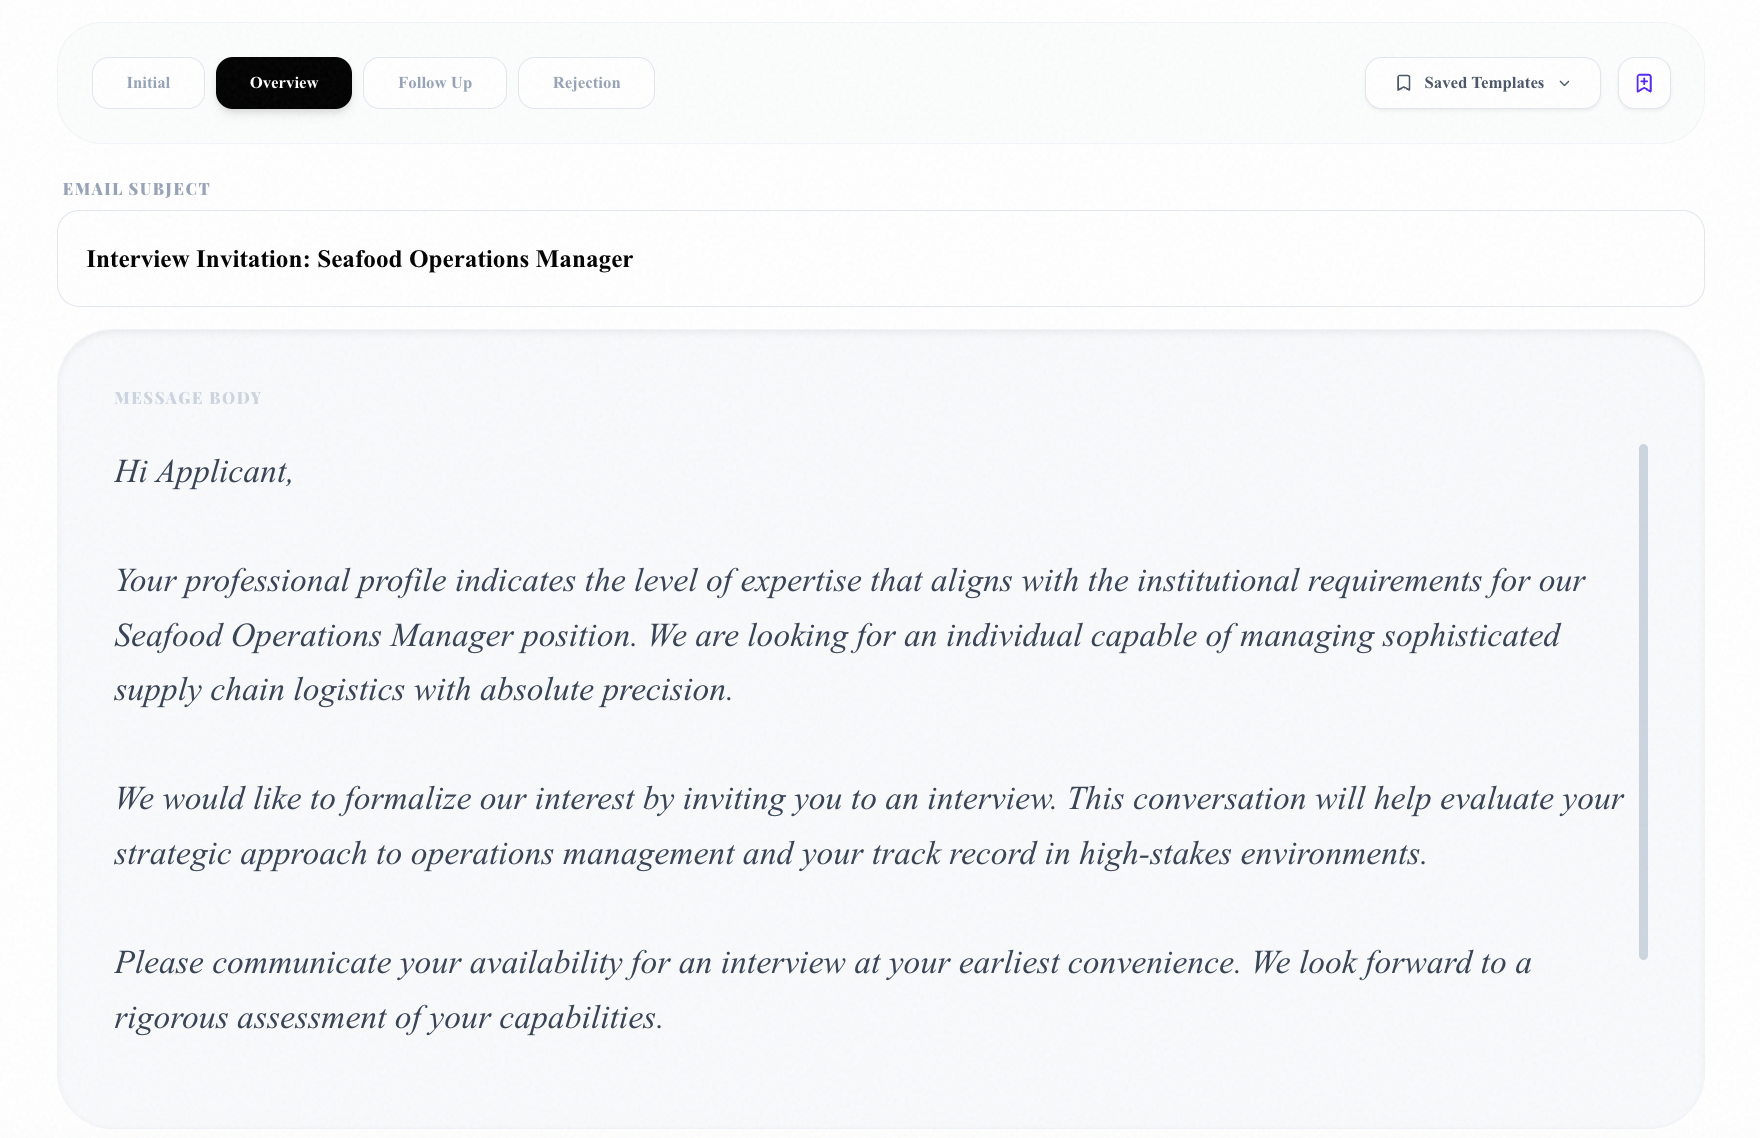
Task: Click the active Overview pill button
Action: pyautogui.click(x=283, y=83)
